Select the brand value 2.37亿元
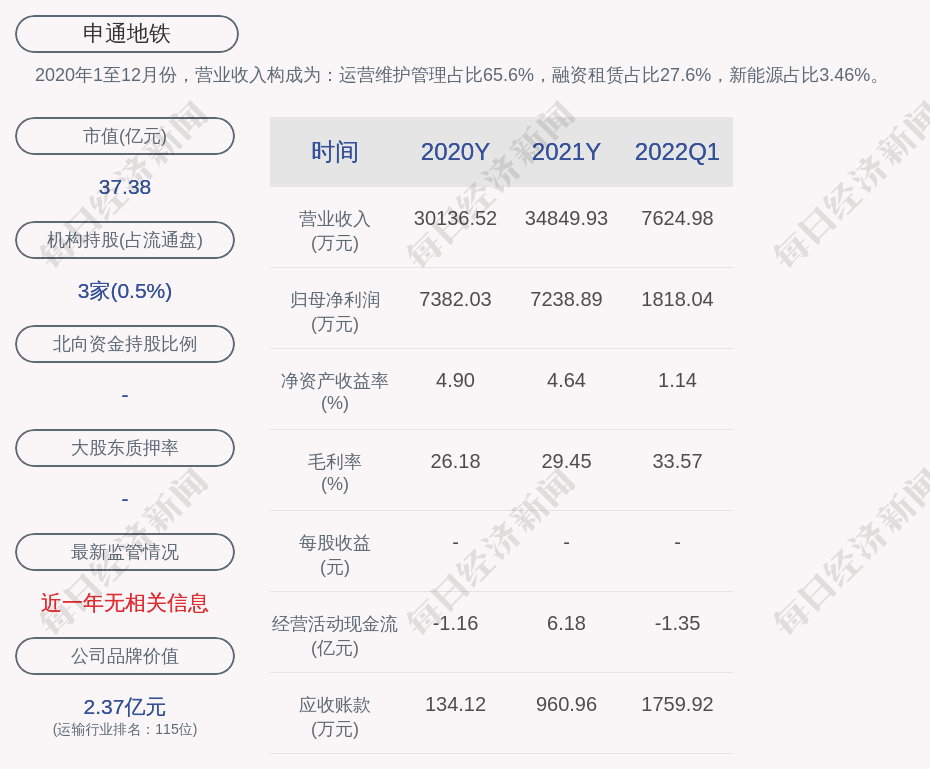The width and height of the screenshot is (930, 769). (125, 707)
